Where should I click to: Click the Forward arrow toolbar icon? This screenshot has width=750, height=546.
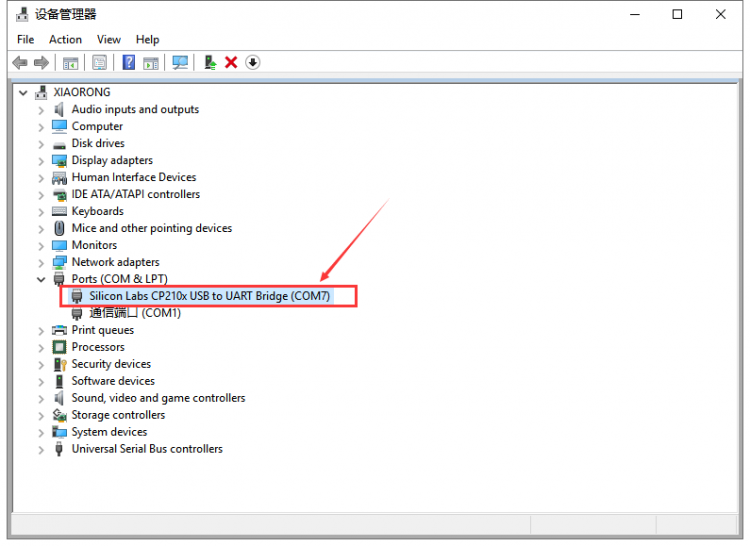point(41,63)
